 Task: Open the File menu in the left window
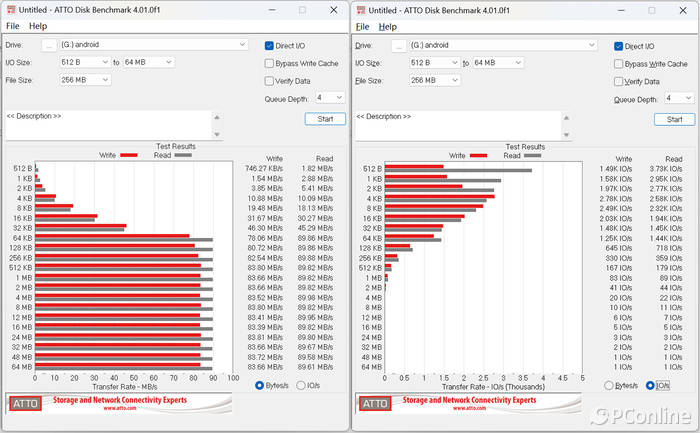point(13,26)
